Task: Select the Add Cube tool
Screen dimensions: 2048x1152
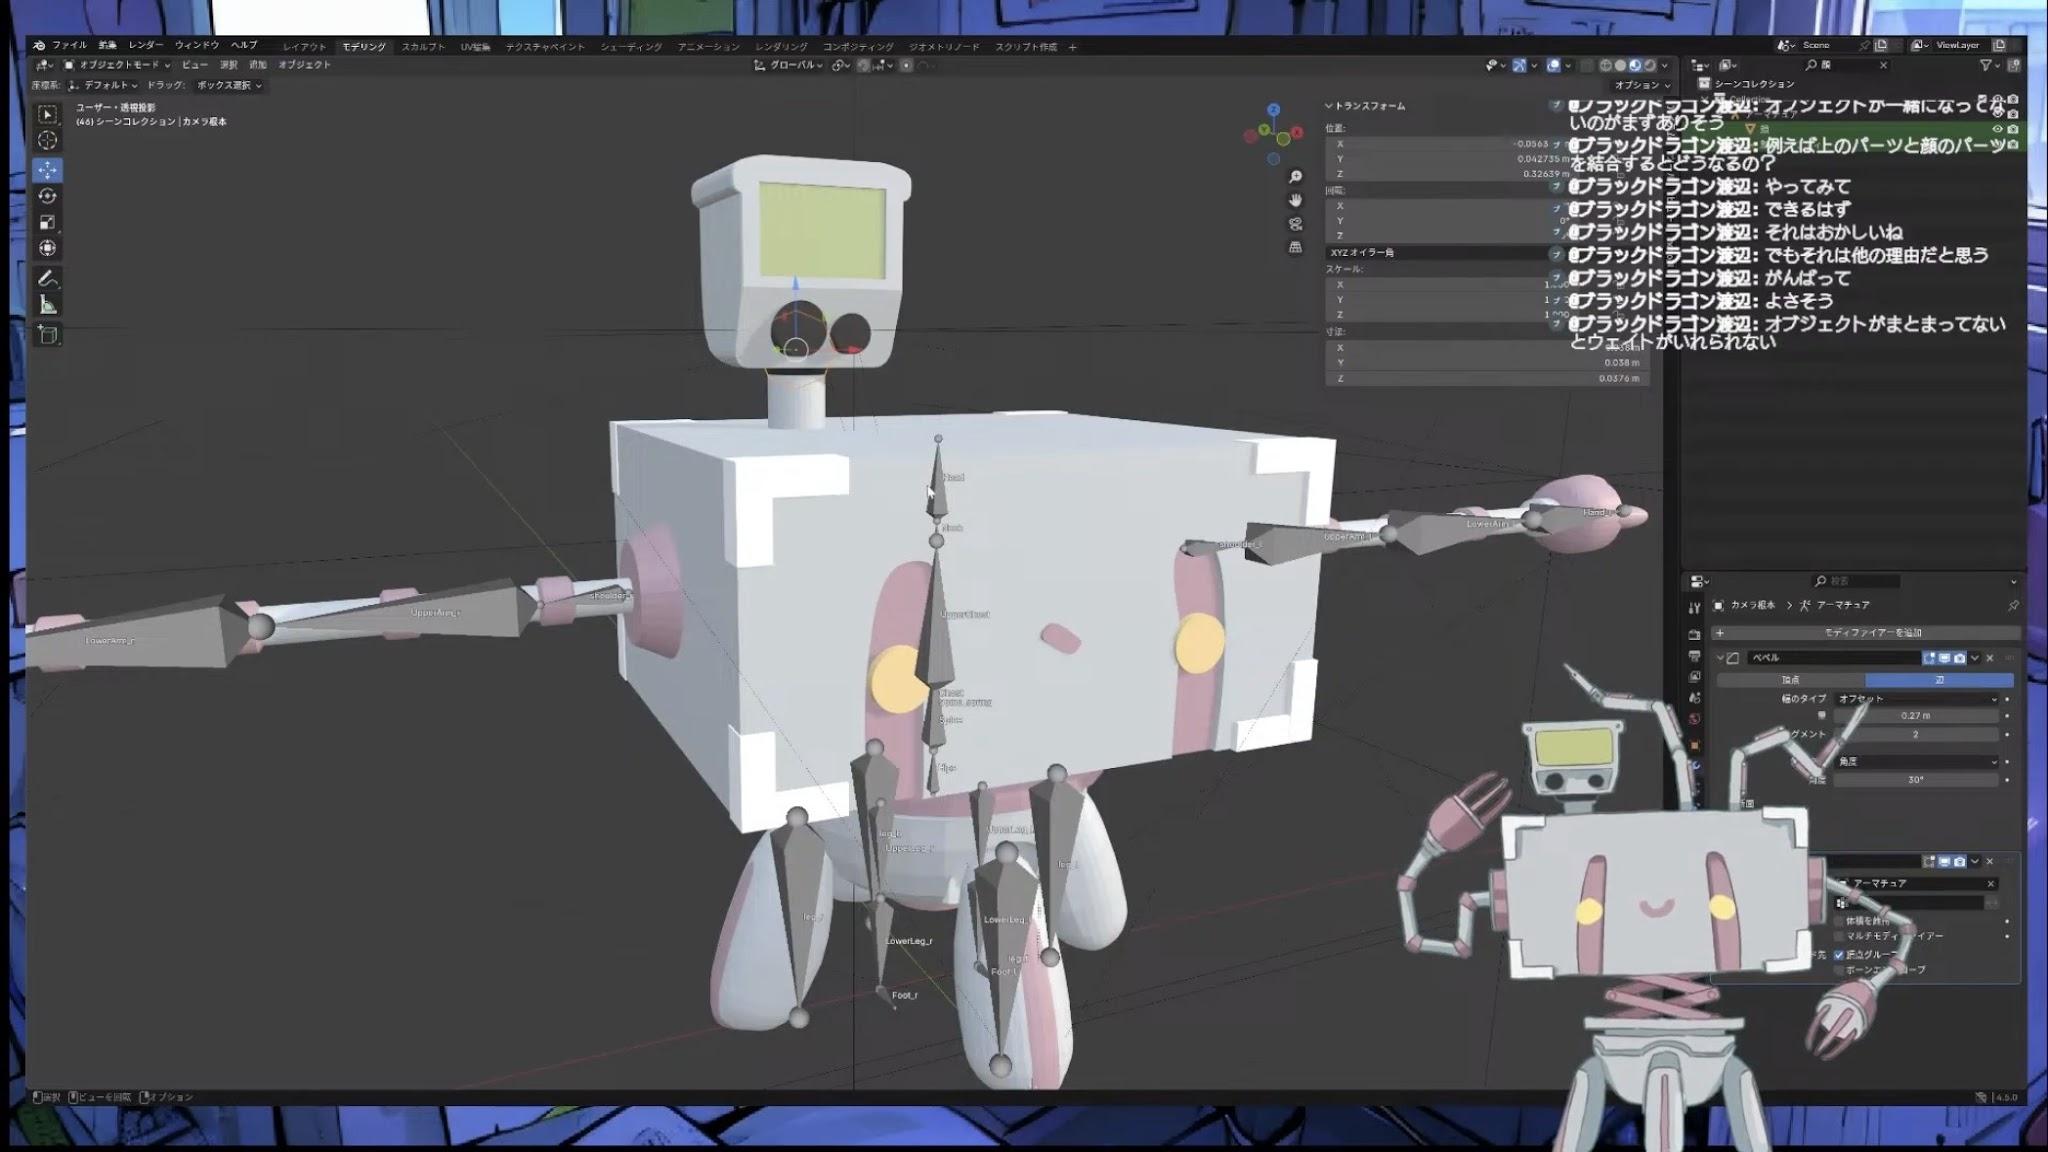Action: pyautogui.click(x=47, y=336)
